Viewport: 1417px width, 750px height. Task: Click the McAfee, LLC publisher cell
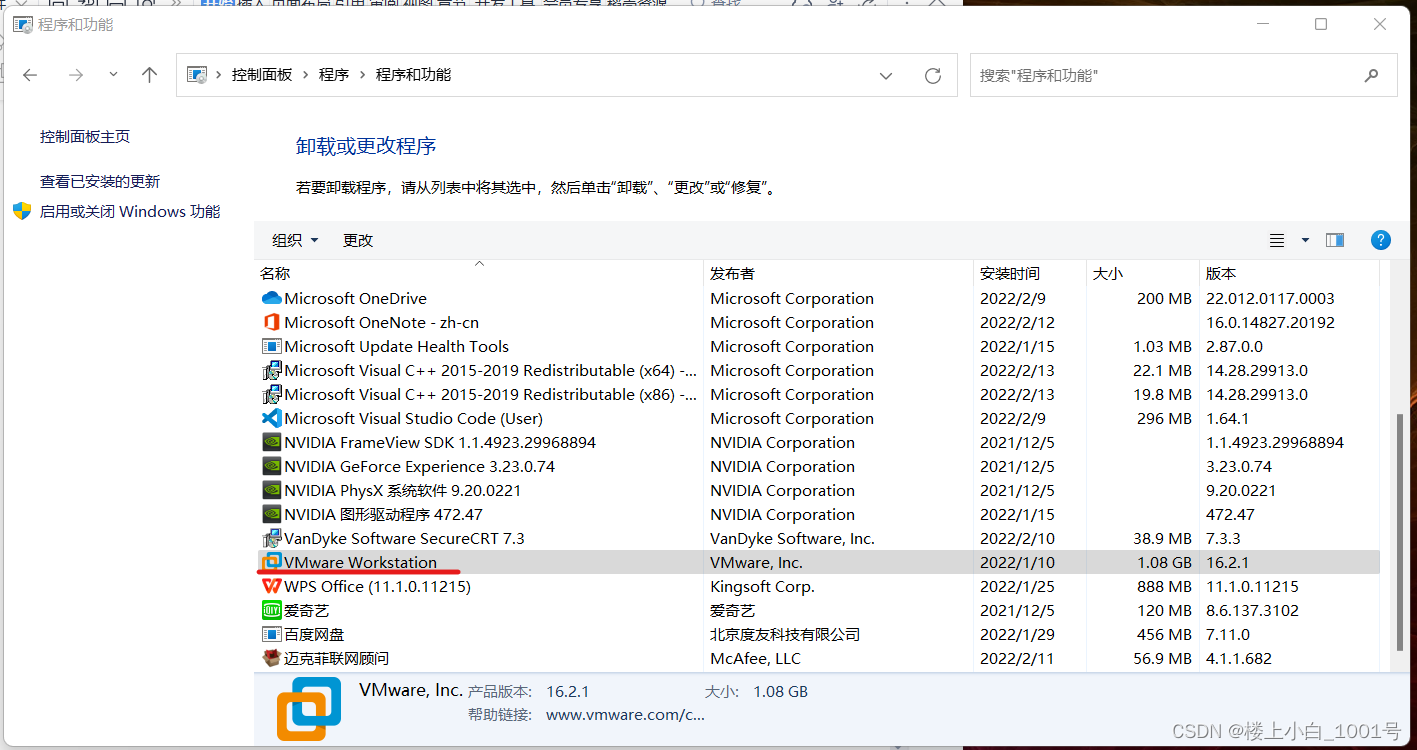pyautogui.click(x=755, y=658)
